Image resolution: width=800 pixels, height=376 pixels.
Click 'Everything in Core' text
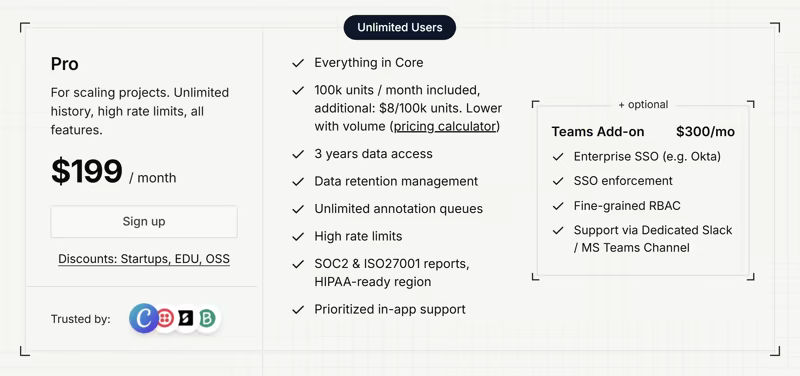point(369,63)
